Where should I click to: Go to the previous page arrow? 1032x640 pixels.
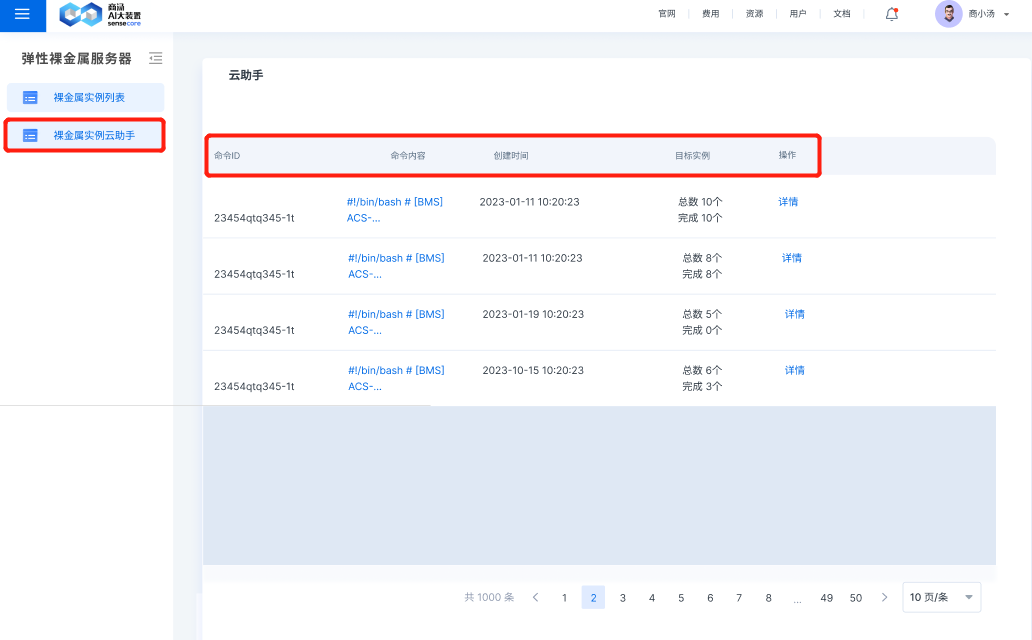click(535, 597)
